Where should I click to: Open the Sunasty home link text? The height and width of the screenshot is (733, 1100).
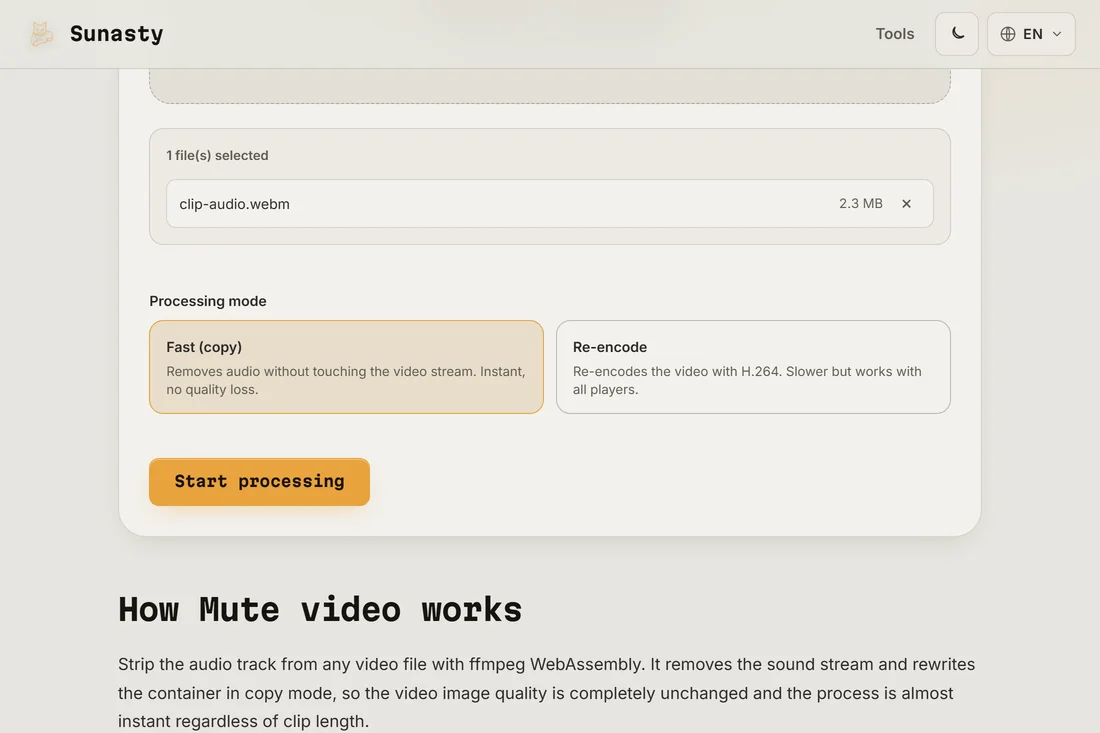[116, 34]
